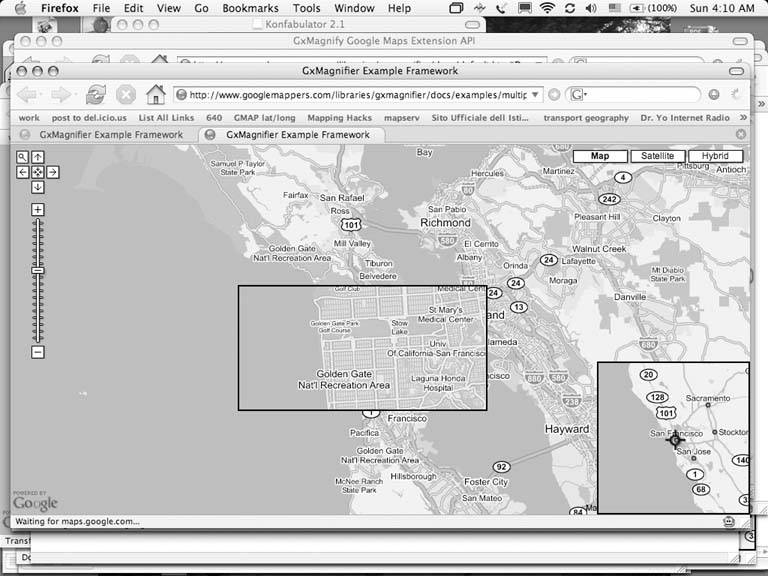Open the Mapping Hacks bookmark
Image resolution: width=768 pixels, height=576 pixels.
pos(339,117)
